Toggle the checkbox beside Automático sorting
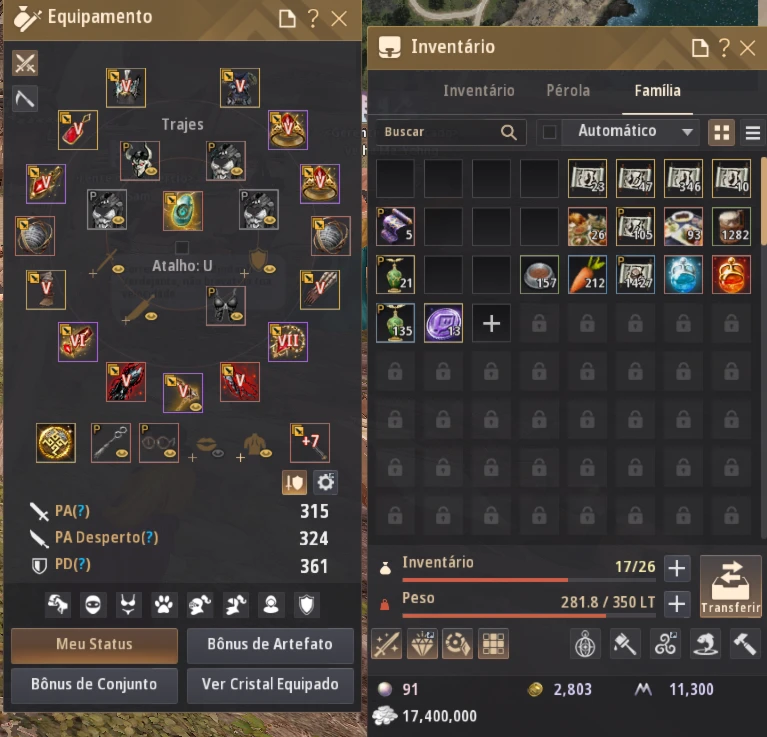The width and height of the screenshot is (767, 737). click(549, 132)
